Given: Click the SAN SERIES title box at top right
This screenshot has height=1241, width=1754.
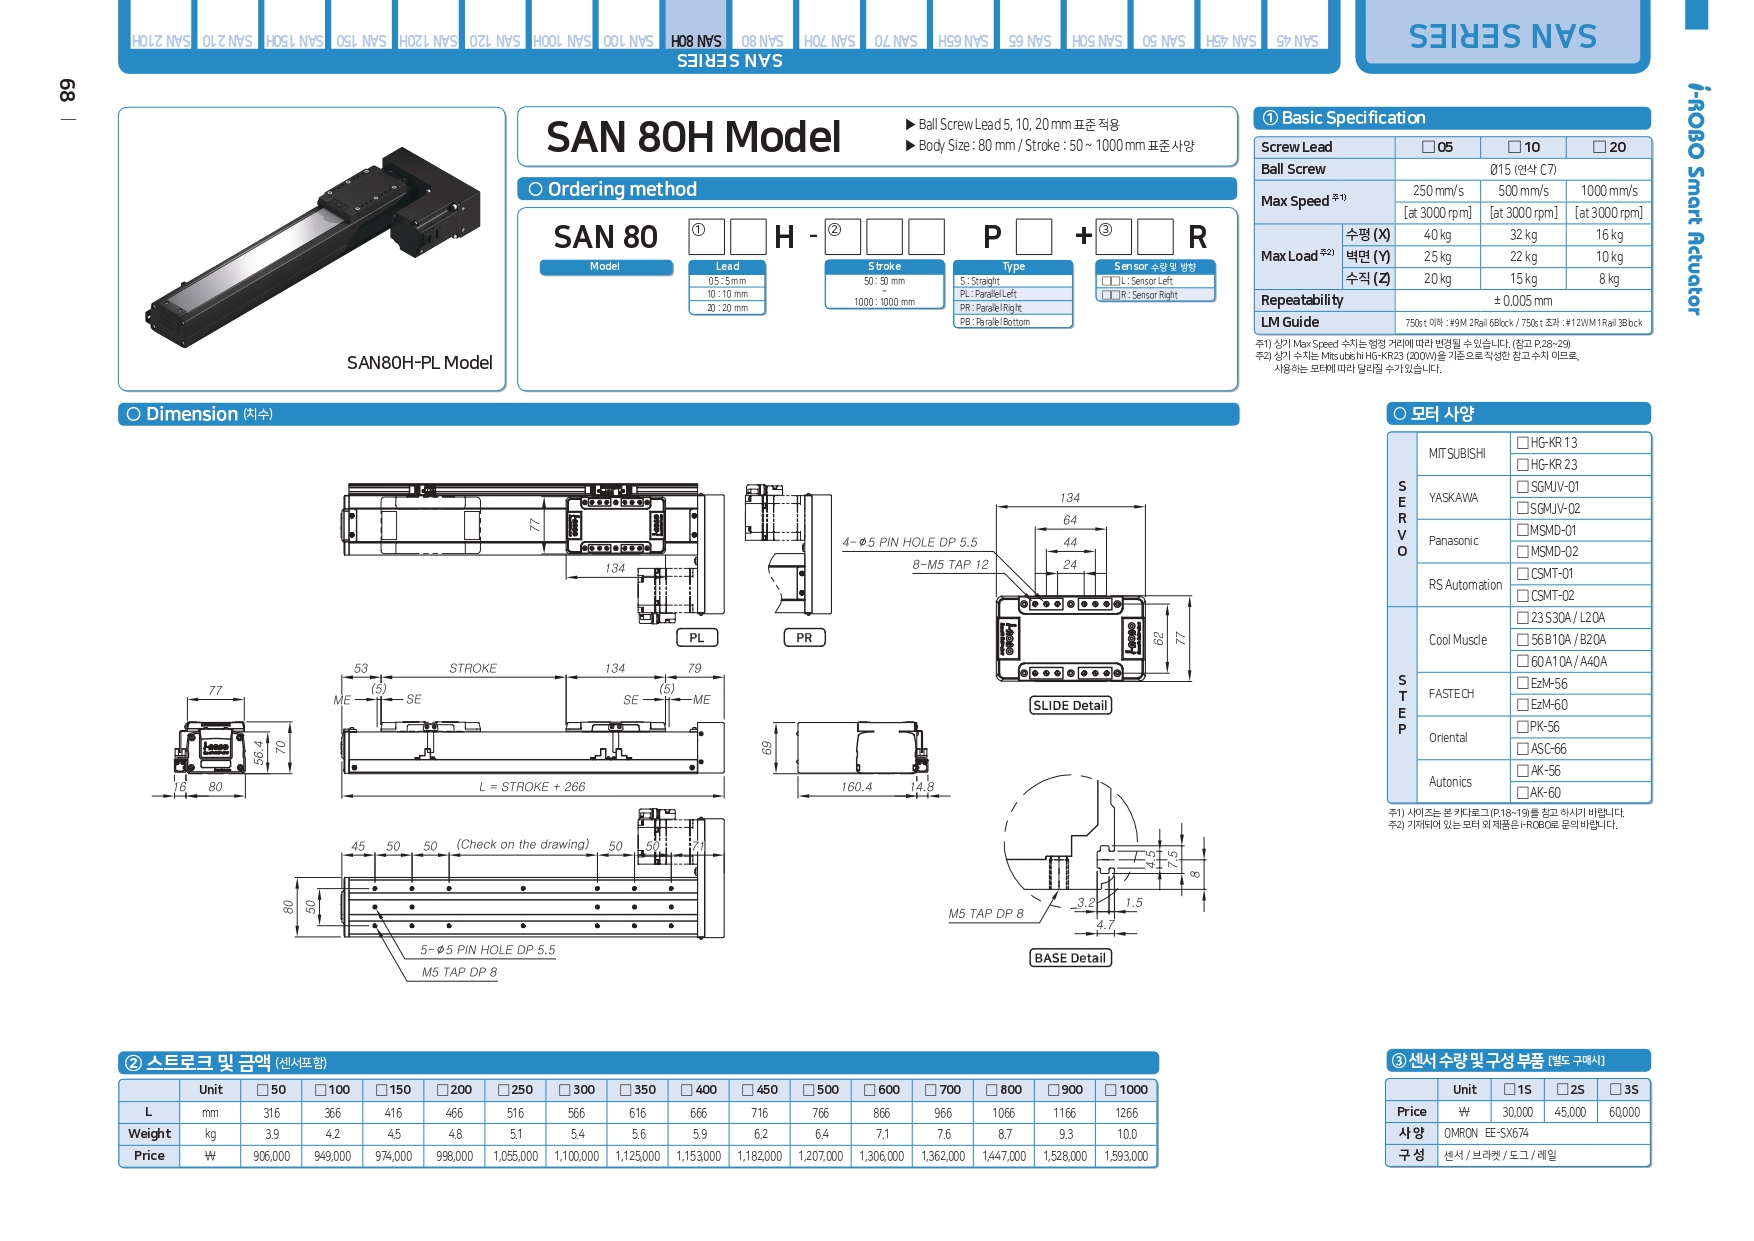Looking at the screenshot, I should click(1502, 35).
